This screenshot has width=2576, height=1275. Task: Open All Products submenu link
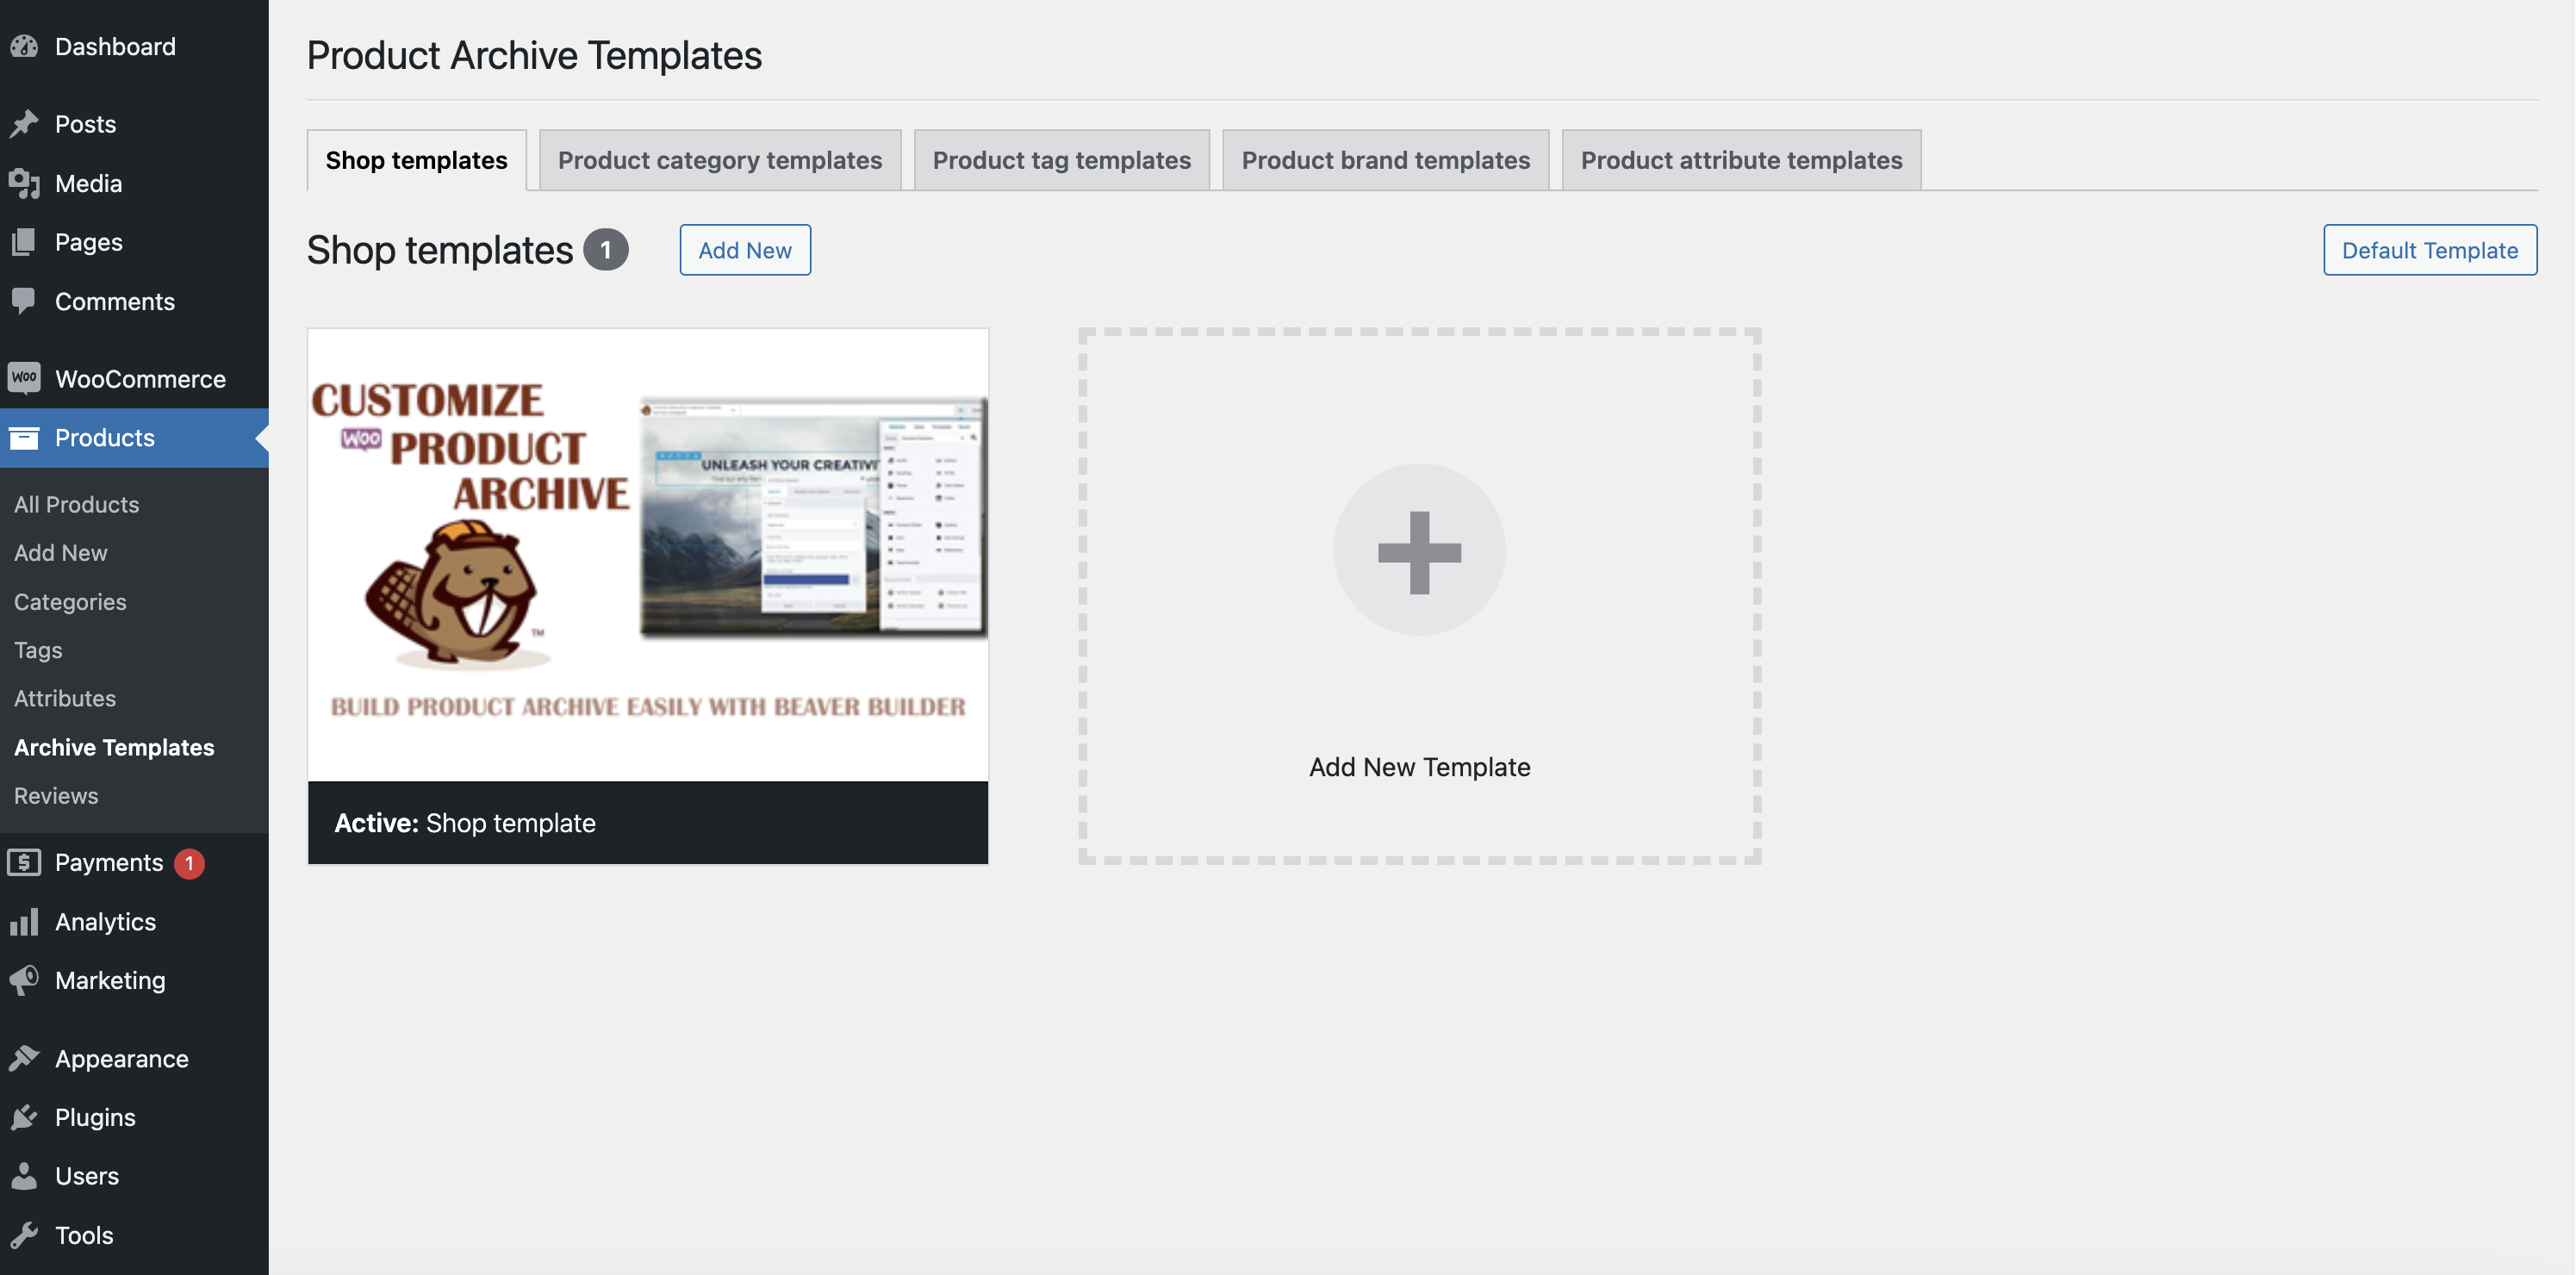click(x=76, y=504)
